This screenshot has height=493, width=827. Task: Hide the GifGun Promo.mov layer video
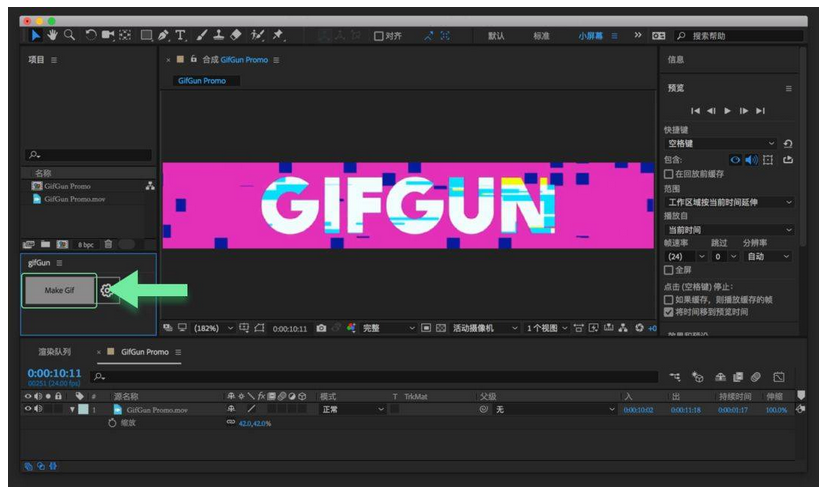tap(28, 409)
